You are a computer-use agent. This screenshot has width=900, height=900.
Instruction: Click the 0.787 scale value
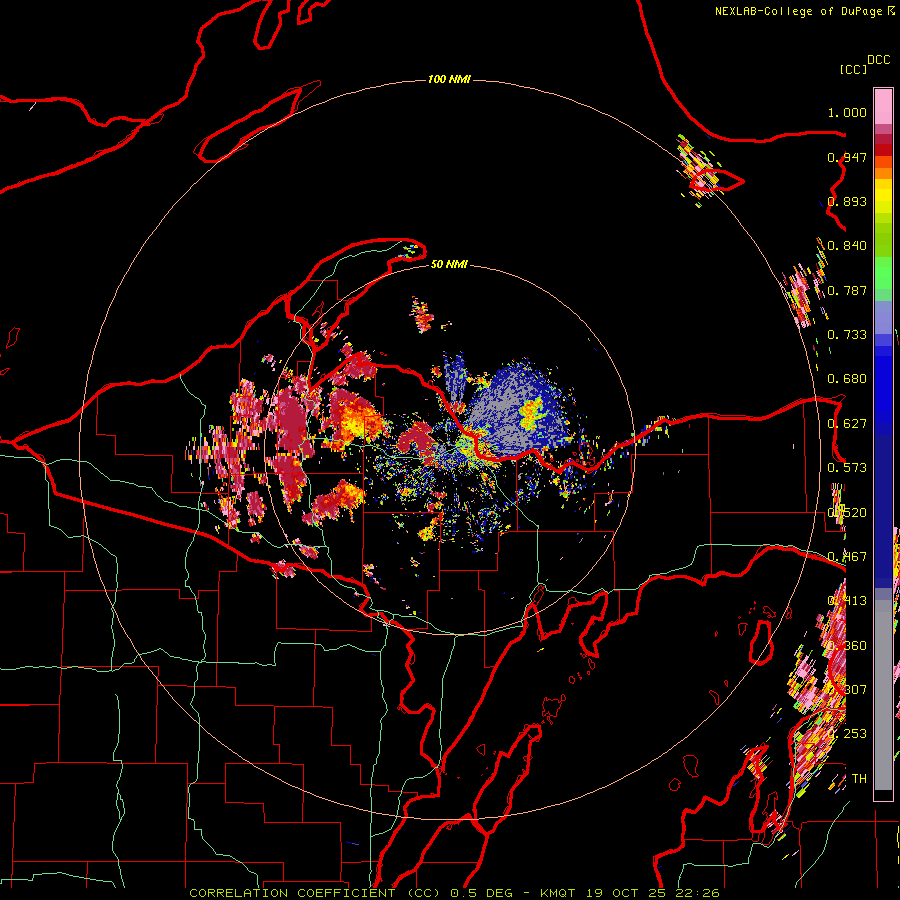pyautogui.click(x=847, y=290)
